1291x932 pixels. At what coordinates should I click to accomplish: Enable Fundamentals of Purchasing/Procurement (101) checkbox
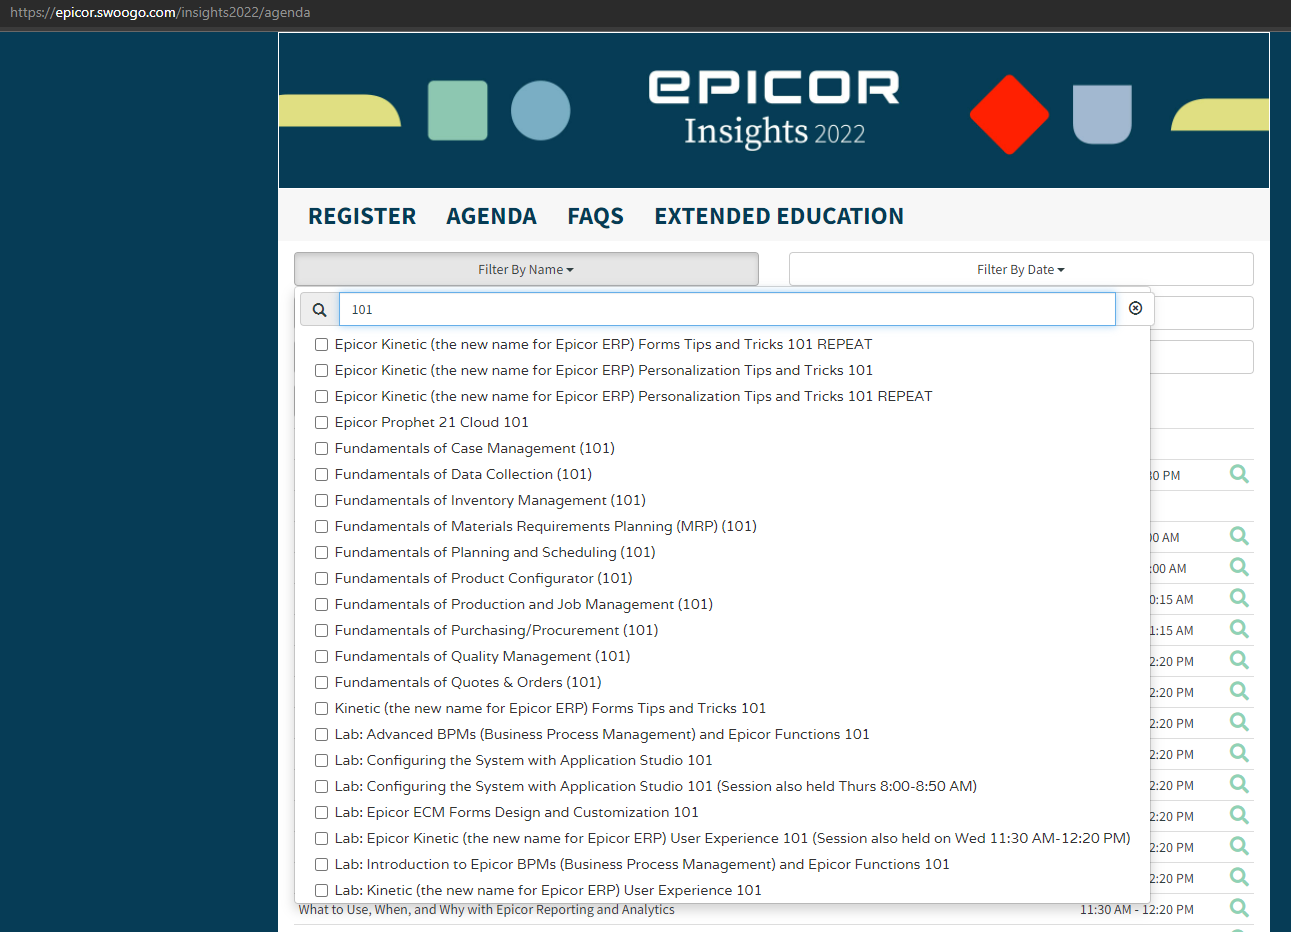tap(321, 630)
